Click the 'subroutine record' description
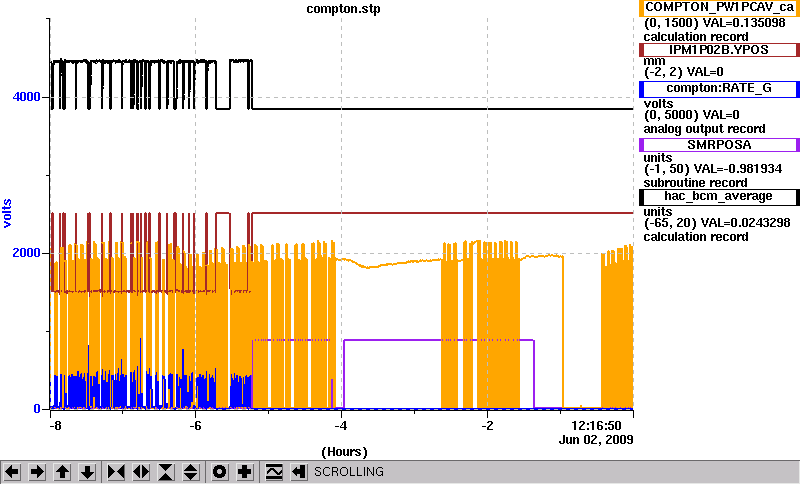800x484 pixels. coord(695,183)
